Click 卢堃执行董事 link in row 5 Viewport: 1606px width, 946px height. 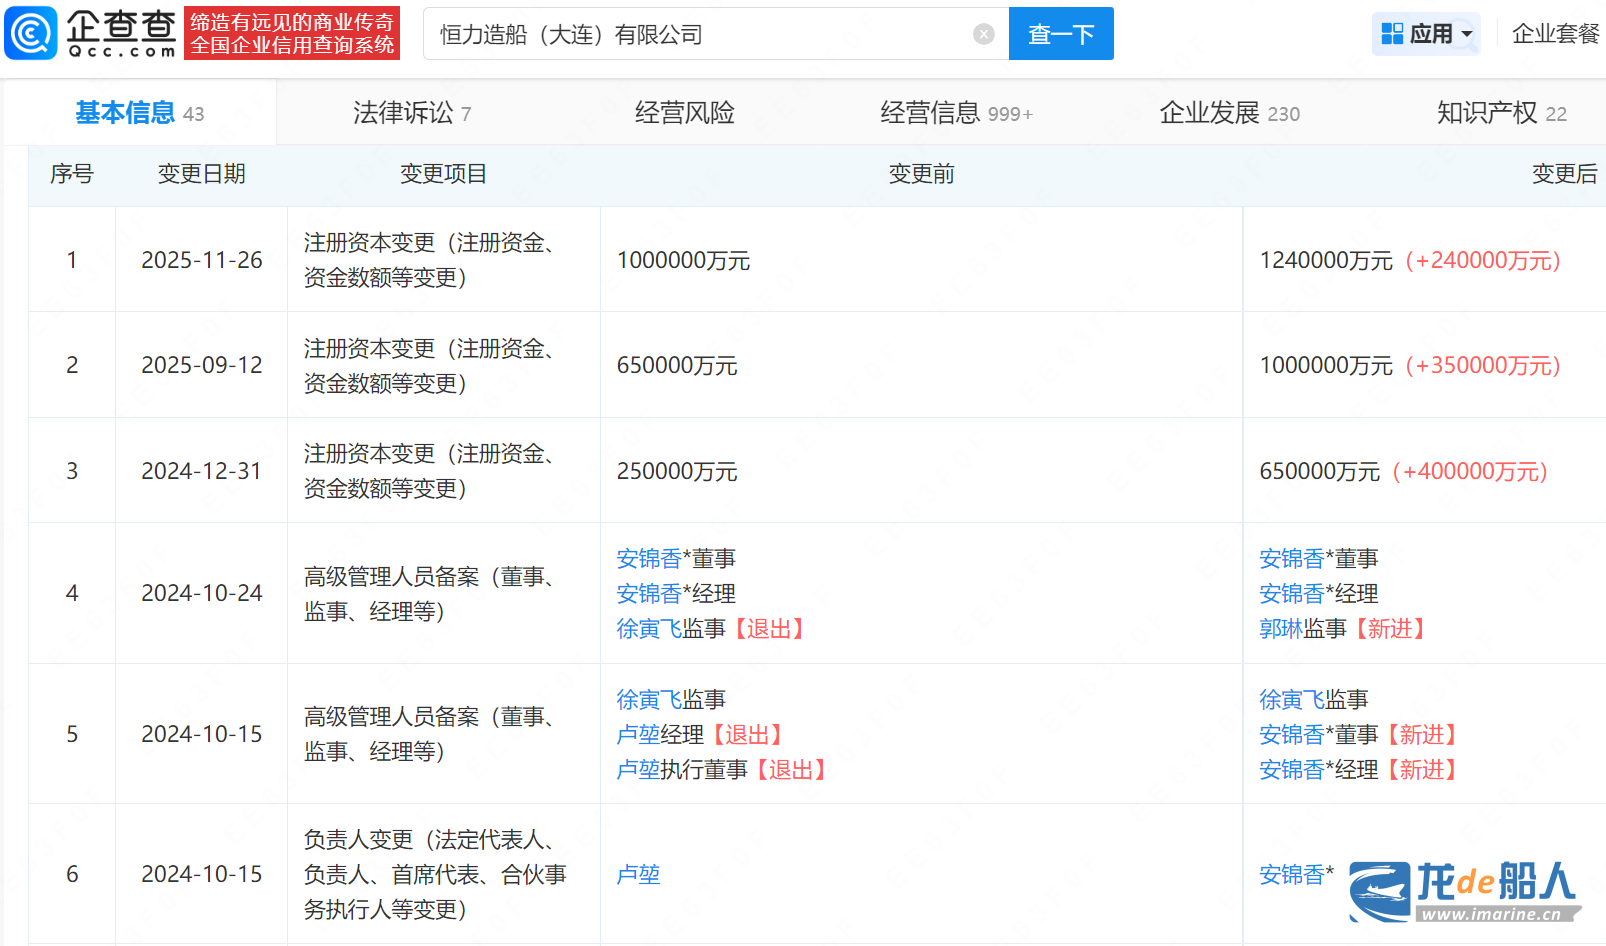pyautogui.click(x=638, y=770)
